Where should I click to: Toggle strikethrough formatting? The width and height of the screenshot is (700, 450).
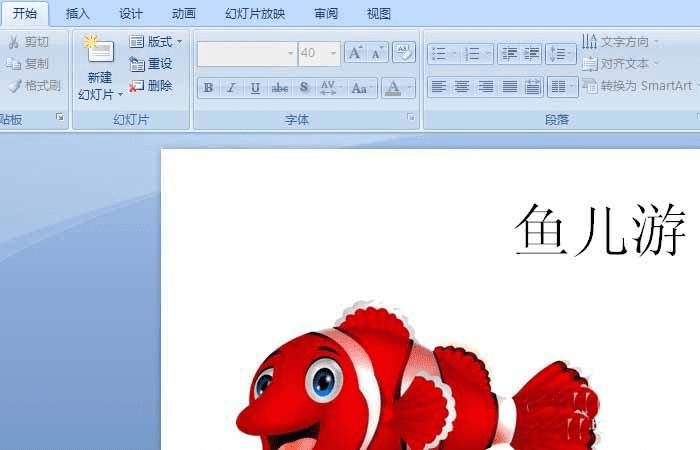tap(279, 88)
